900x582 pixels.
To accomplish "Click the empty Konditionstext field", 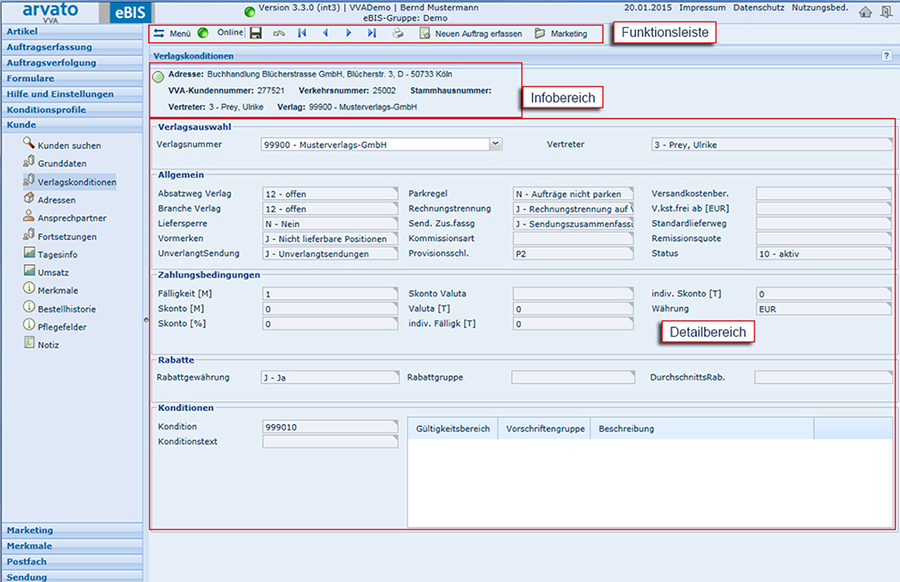I will (329, 442).
